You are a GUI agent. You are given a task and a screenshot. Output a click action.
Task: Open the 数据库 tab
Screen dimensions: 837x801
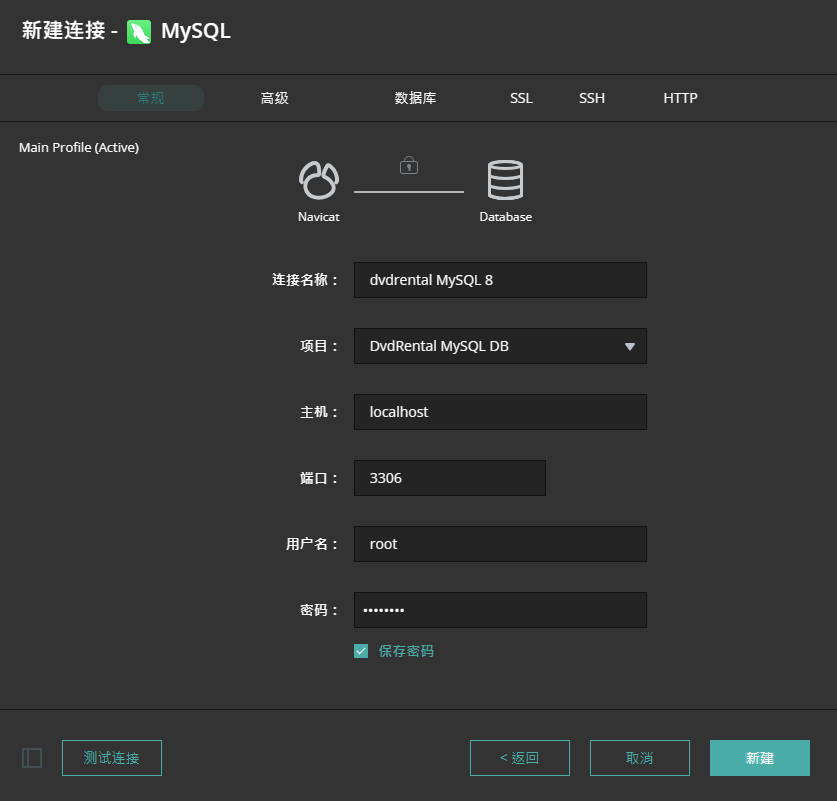point(415,98)
